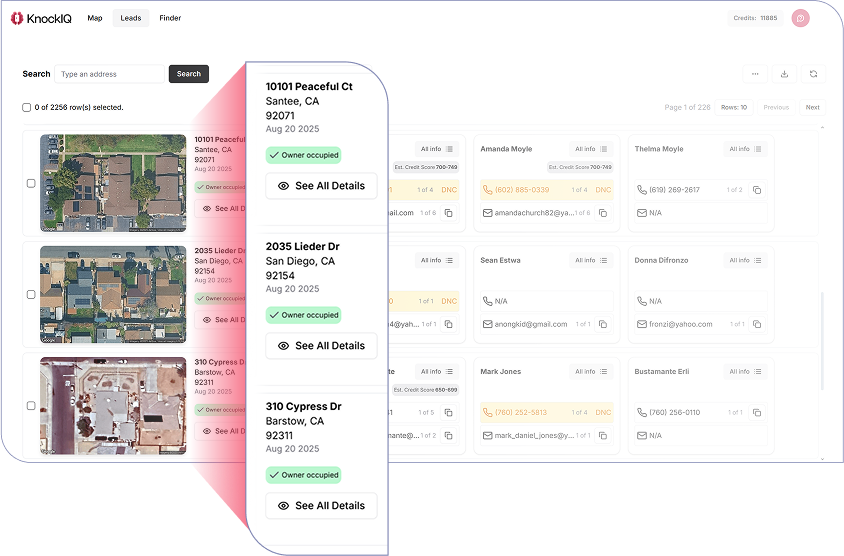Click the refresh icon at top right
Screen dimensions: 844x556
pyautogui.click(x=814, y=74)
